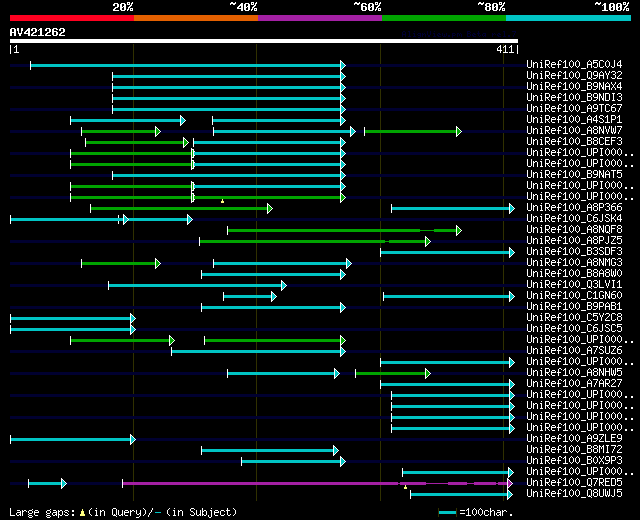Select subject label UniRef100_Q7RED5

click(574, 482)
